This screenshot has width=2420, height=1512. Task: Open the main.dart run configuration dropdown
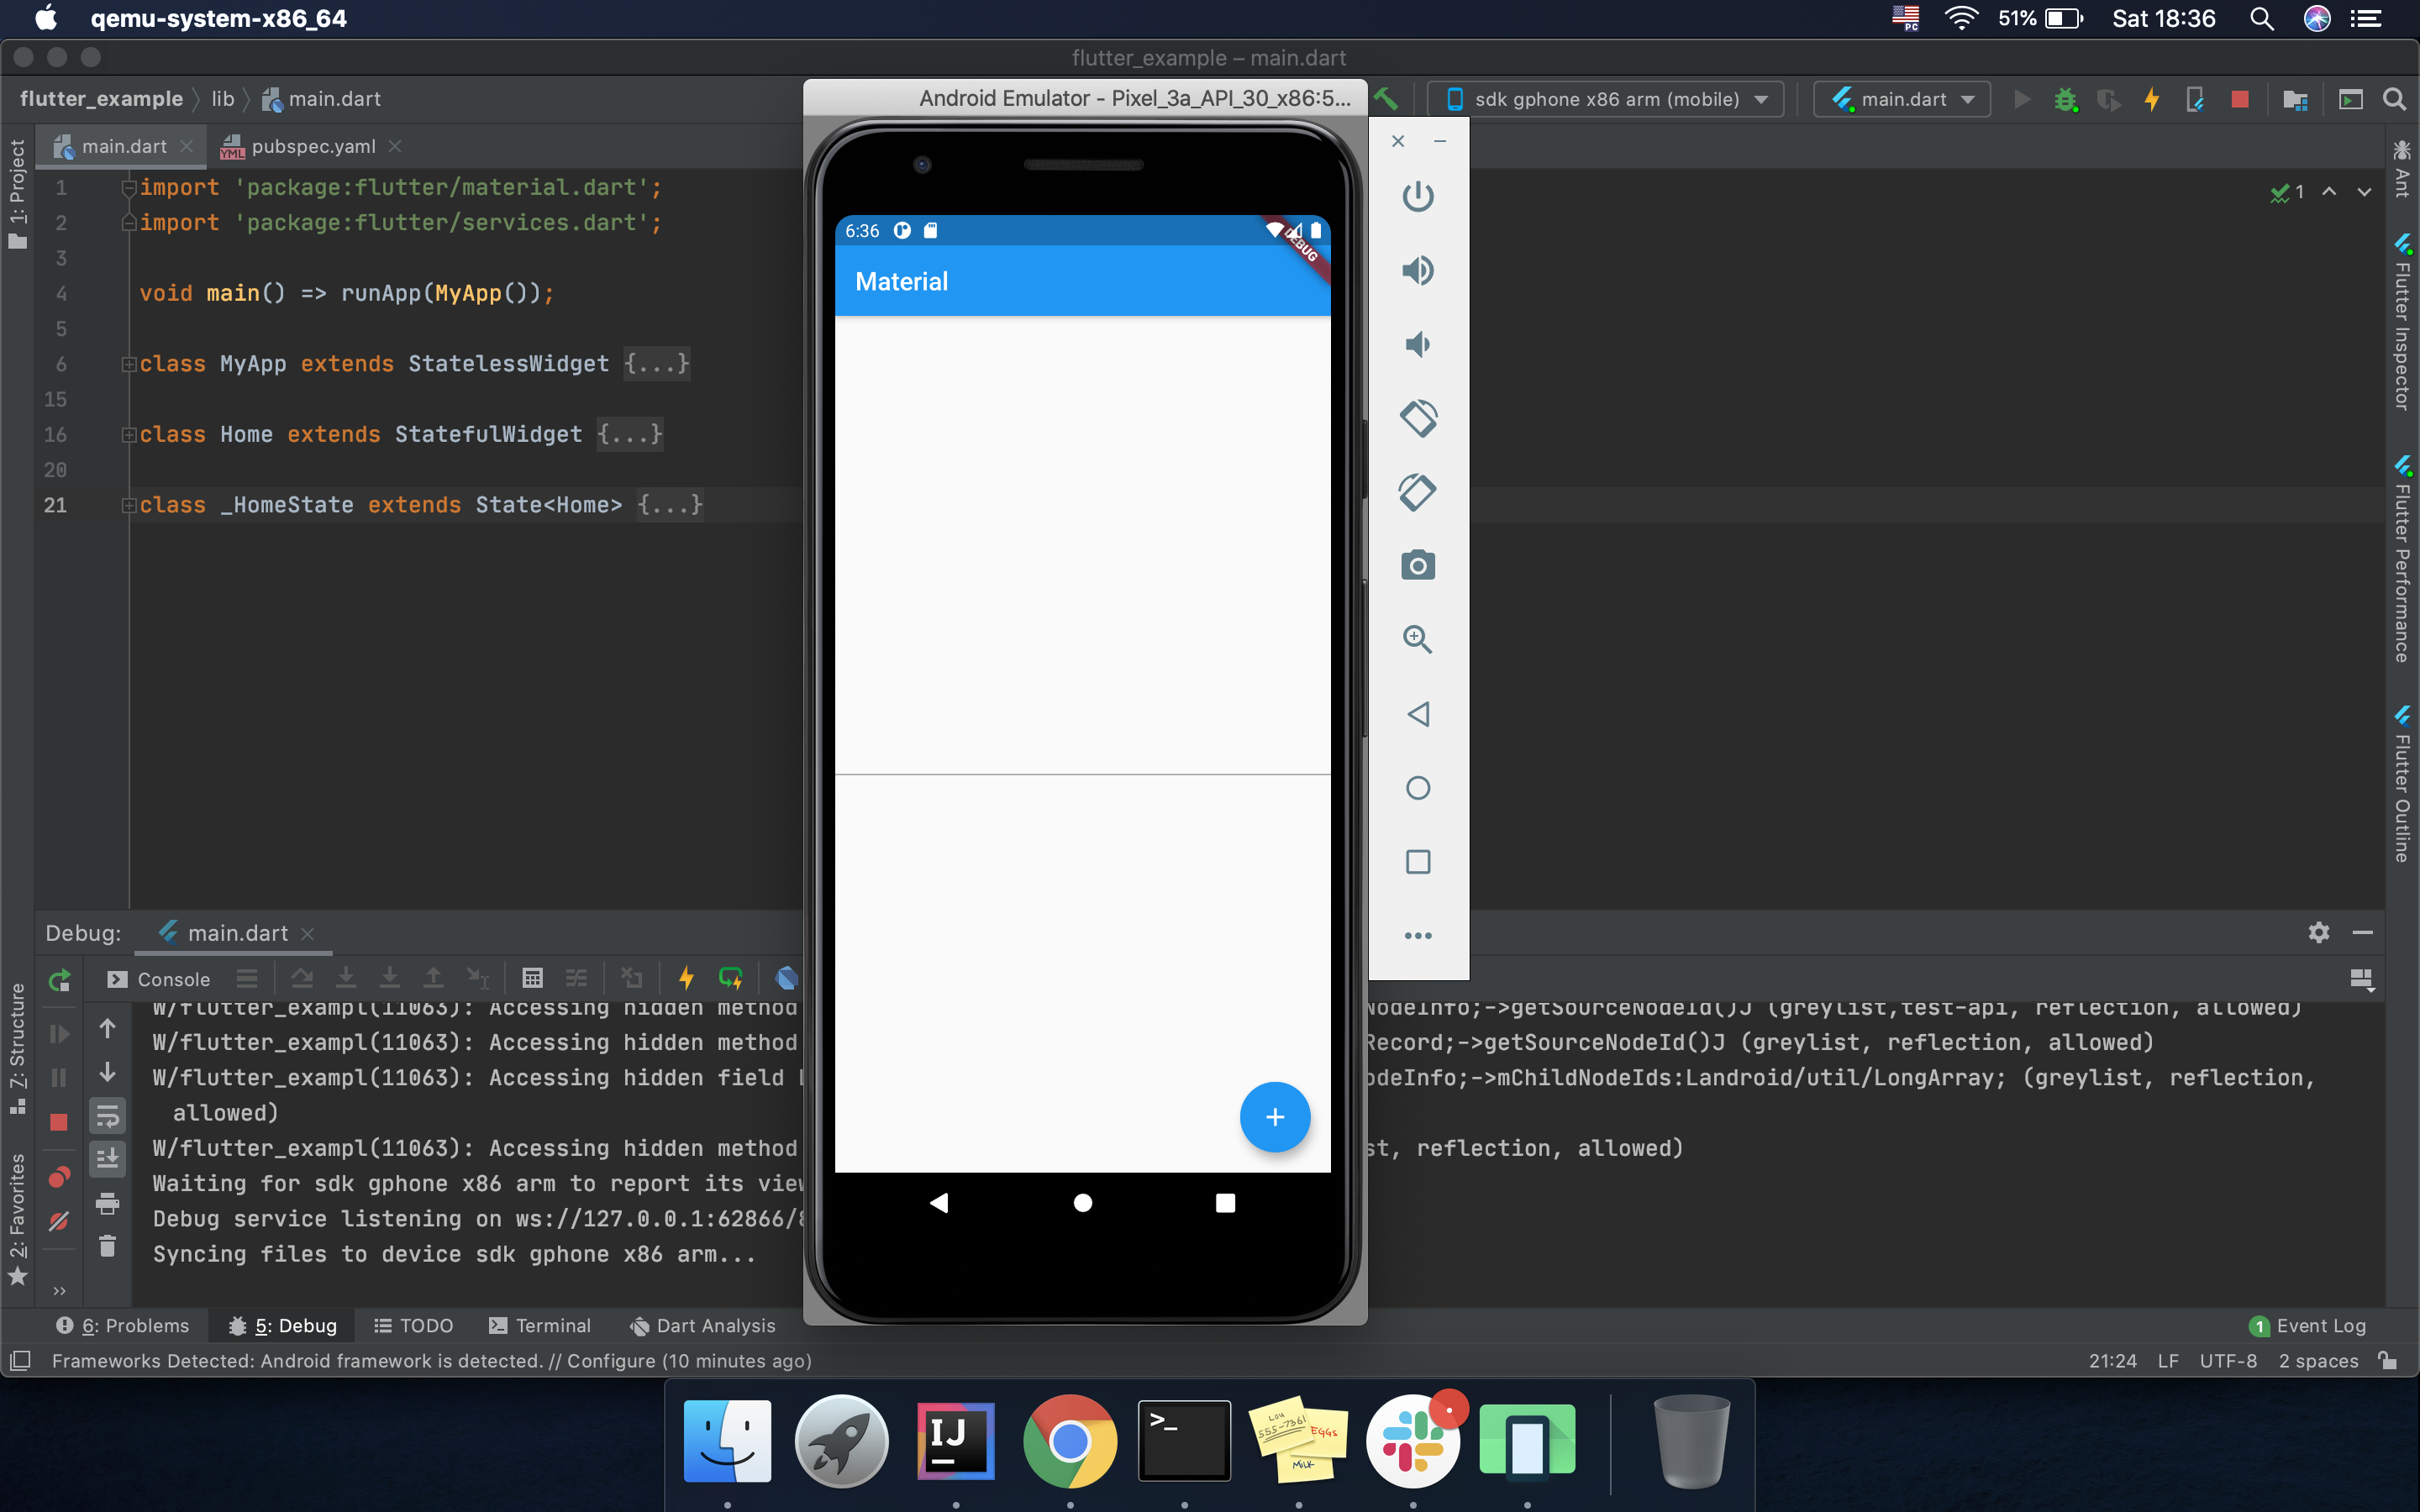click(1901, 99)
